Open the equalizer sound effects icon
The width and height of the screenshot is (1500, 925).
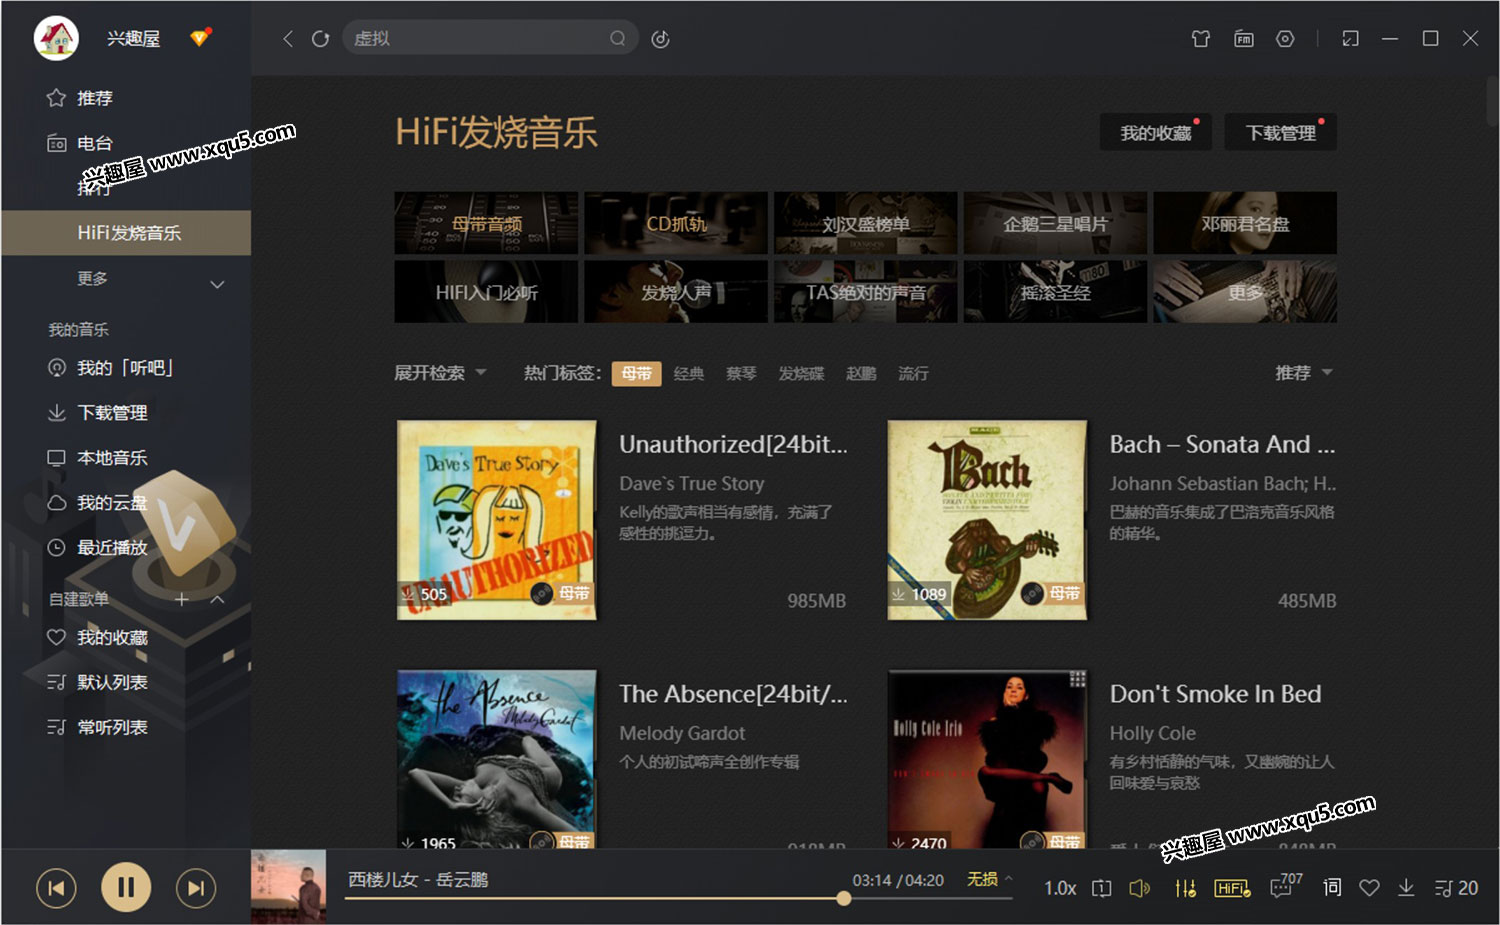[1185, 888]
